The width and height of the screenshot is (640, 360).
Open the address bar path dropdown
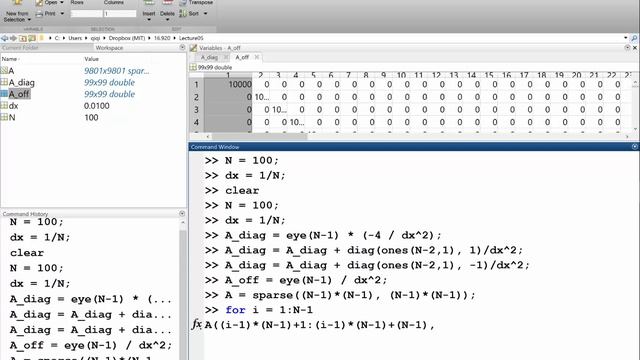coord(625,38)
